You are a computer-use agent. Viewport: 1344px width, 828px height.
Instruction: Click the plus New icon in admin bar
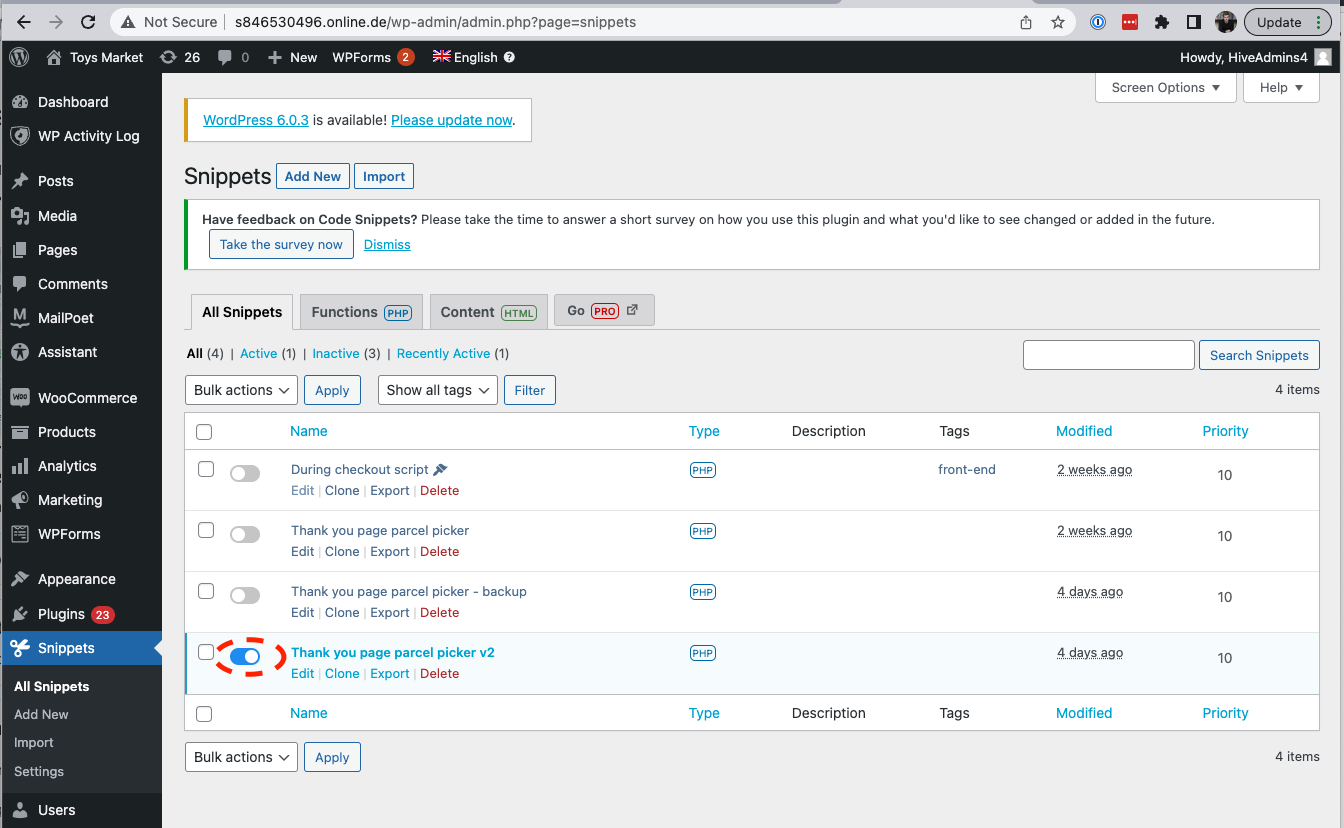tap(275, 57)
